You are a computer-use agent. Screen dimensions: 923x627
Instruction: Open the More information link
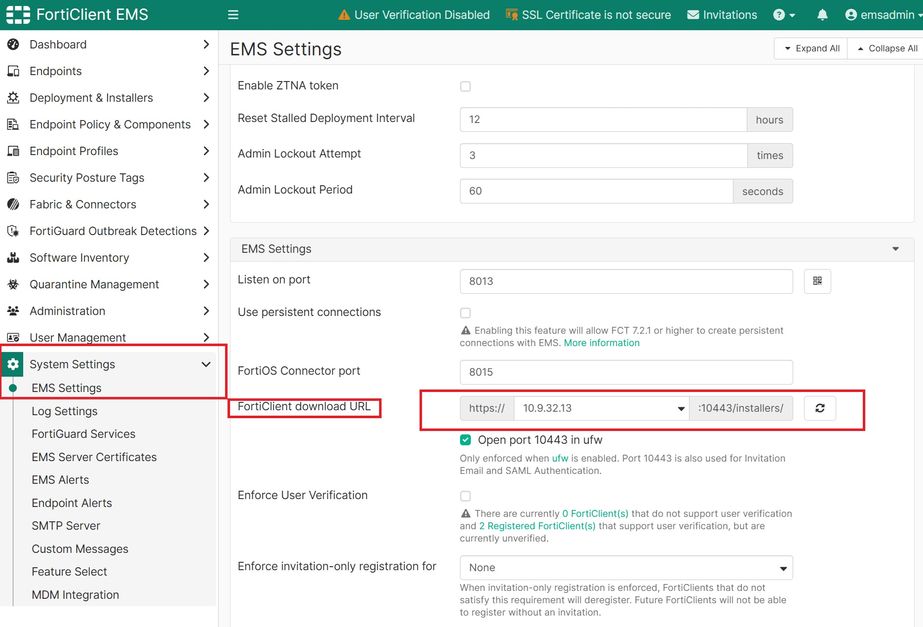click(601, 343)
